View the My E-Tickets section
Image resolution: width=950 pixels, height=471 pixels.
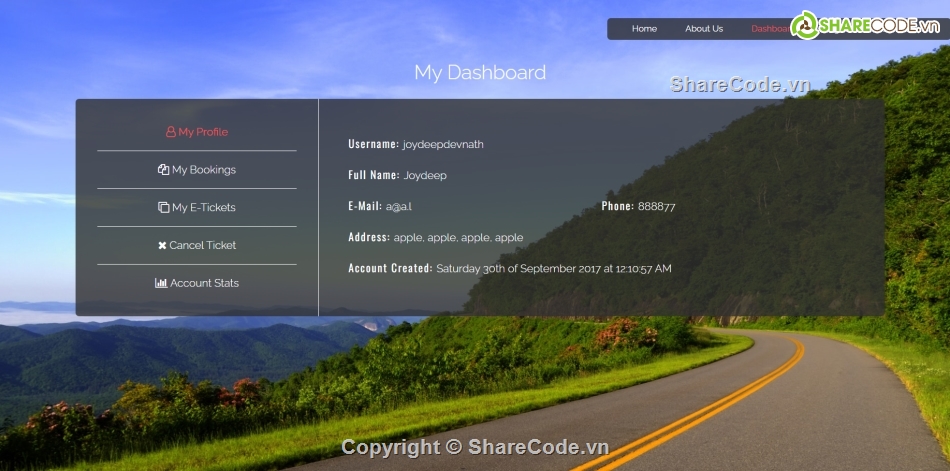[x=204, y=208]
